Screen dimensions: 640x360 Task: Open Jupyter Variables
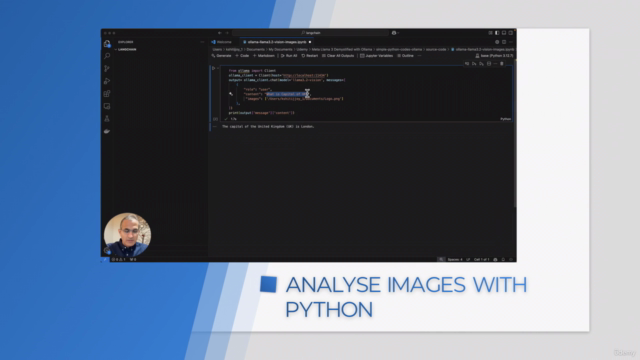376,56
